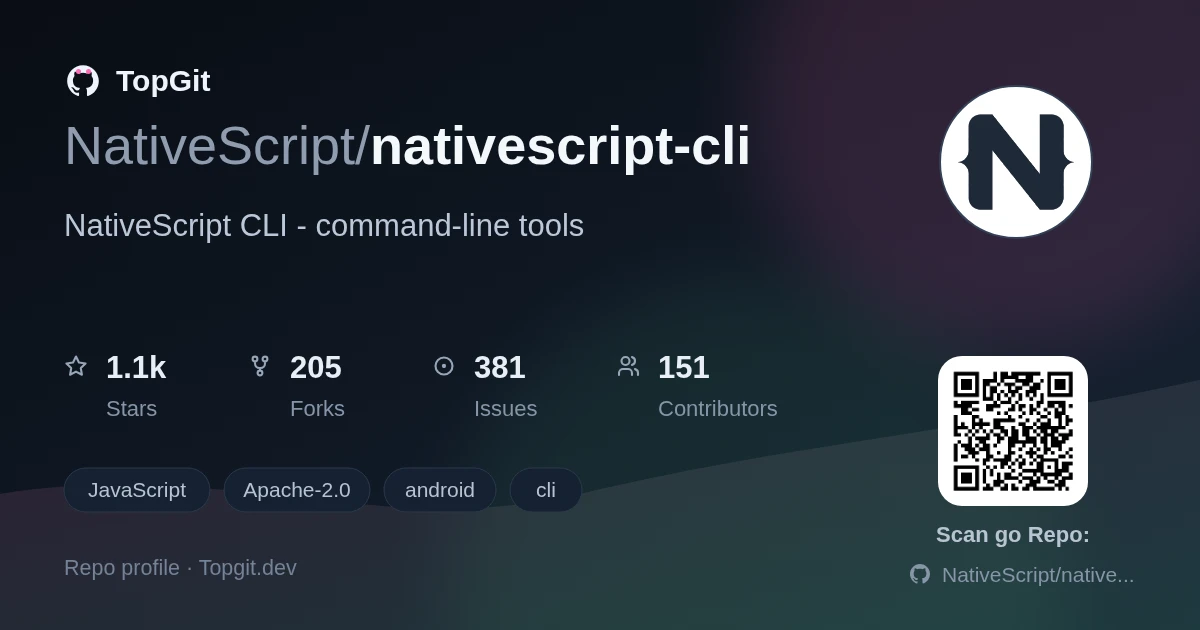Click the Forks label

[x=317, y=409]
